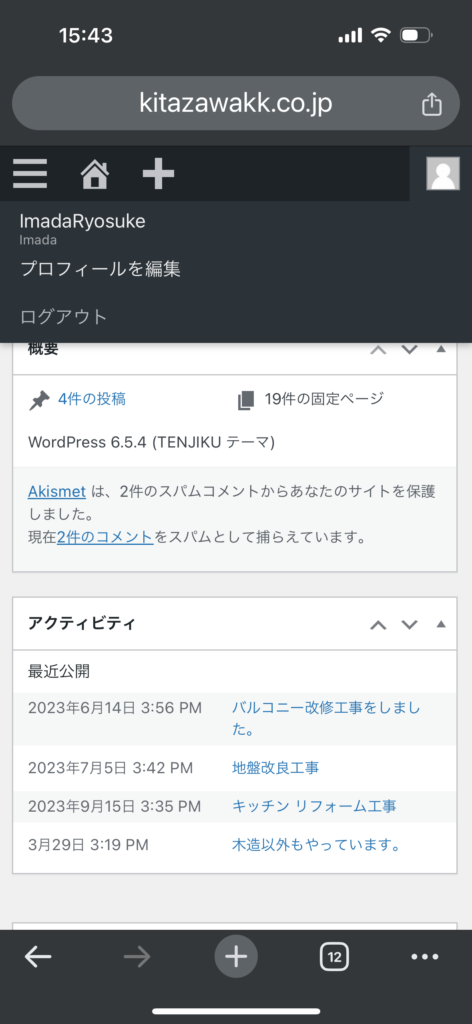Open the tab switcher showing 12 tabs
Screen dimensions: 472x1024
click(334, 957)
